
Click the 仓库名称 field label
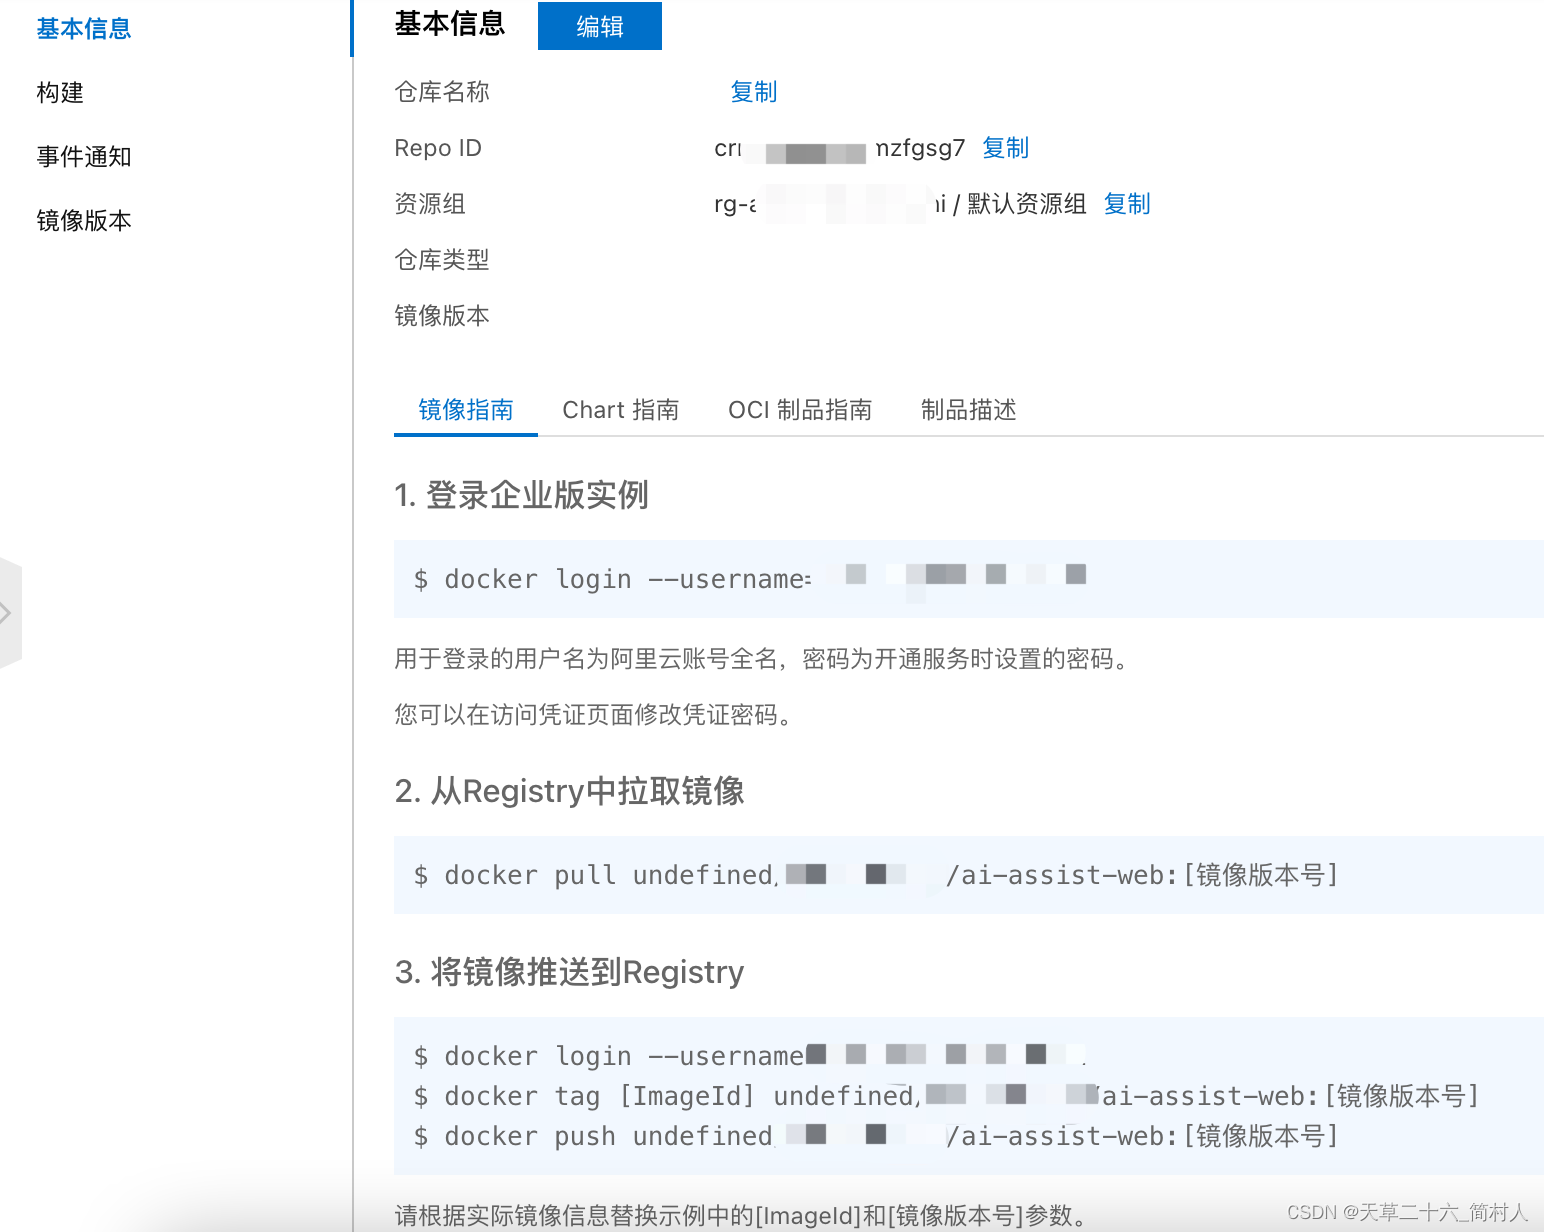pos(442,92)
